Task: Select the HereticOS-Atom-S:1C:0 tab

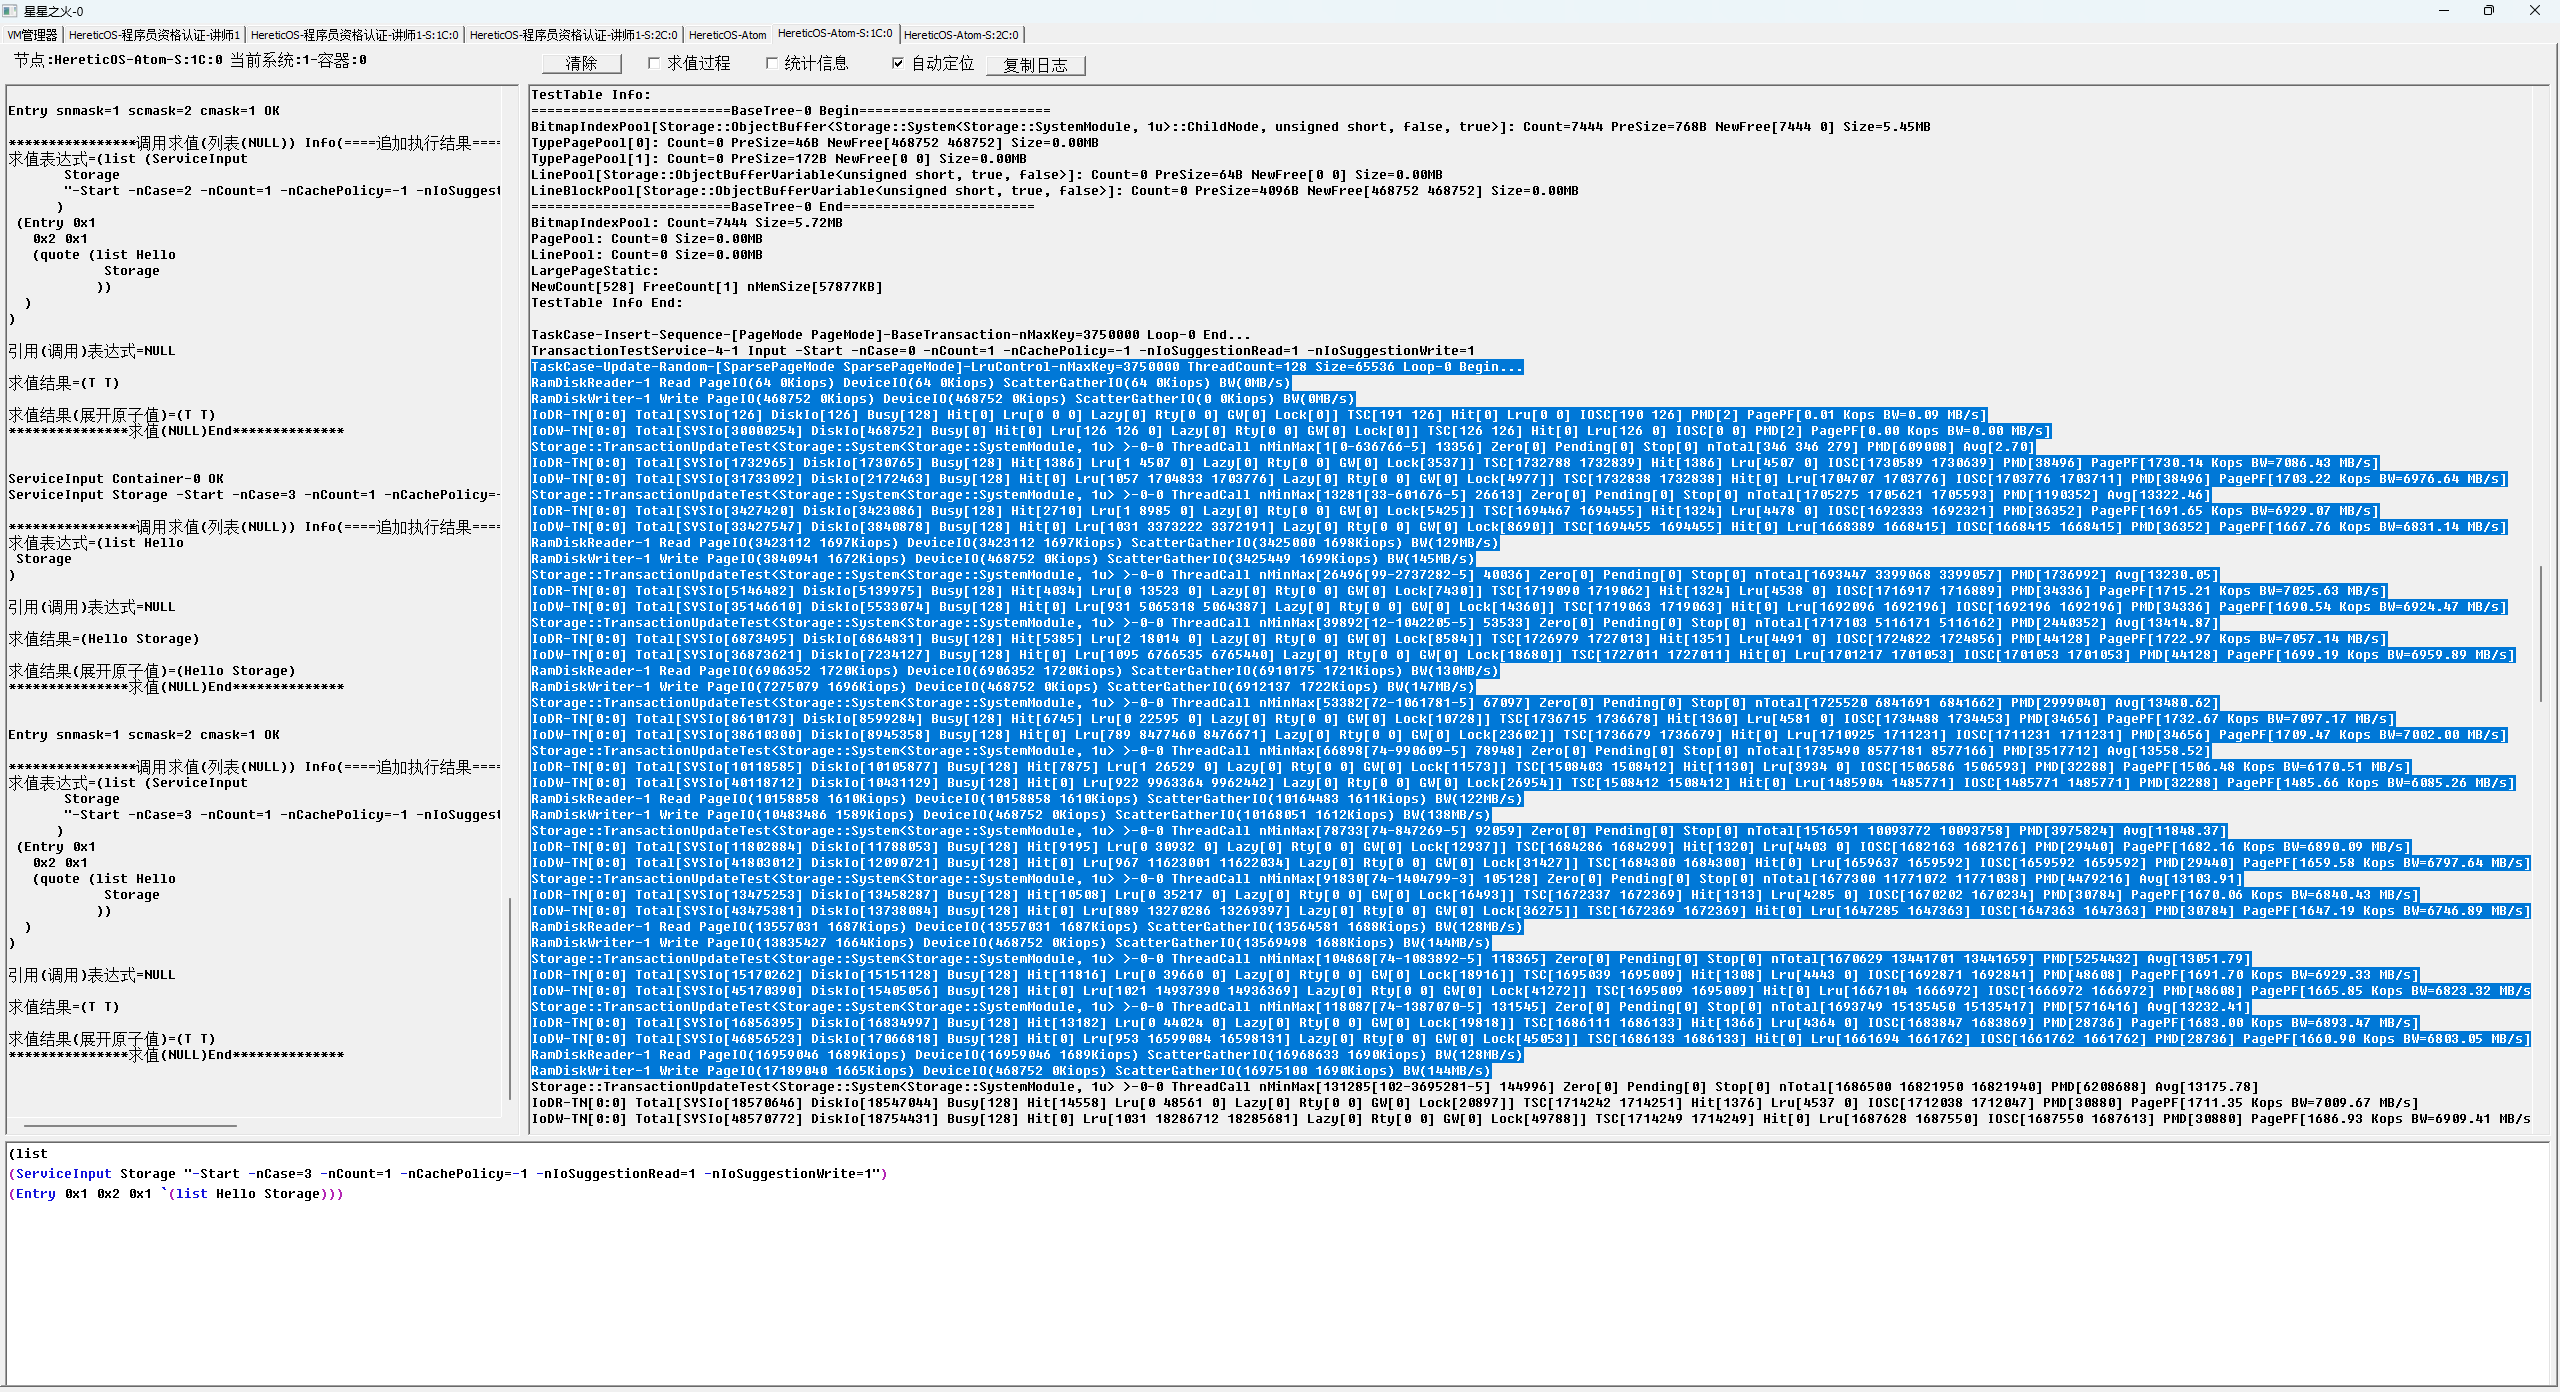Action: pos(835,34)
